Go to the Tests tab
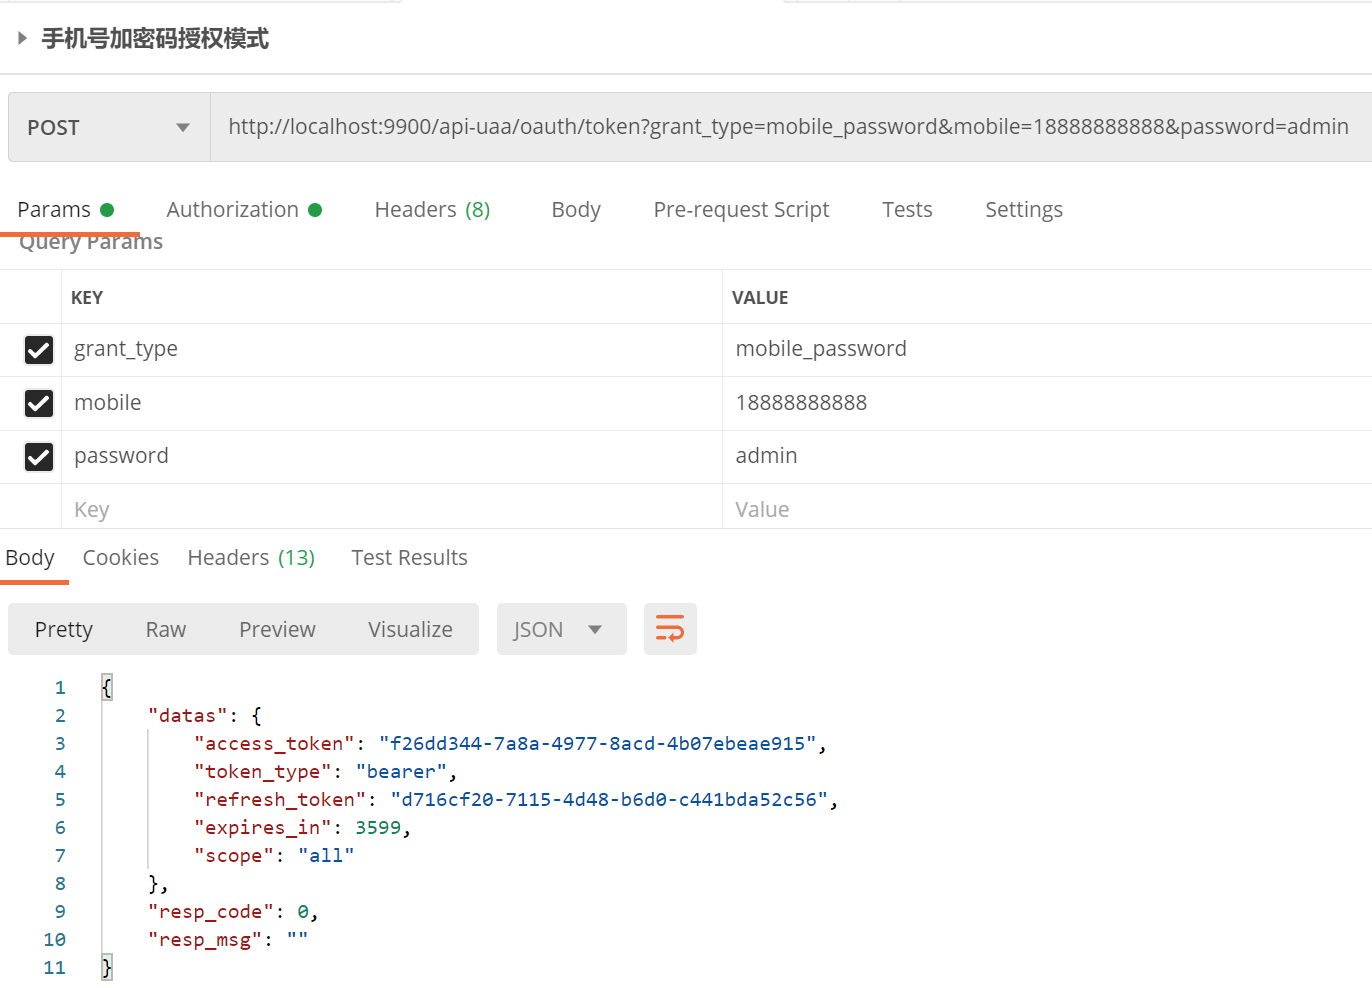 [x=907, y=210]
